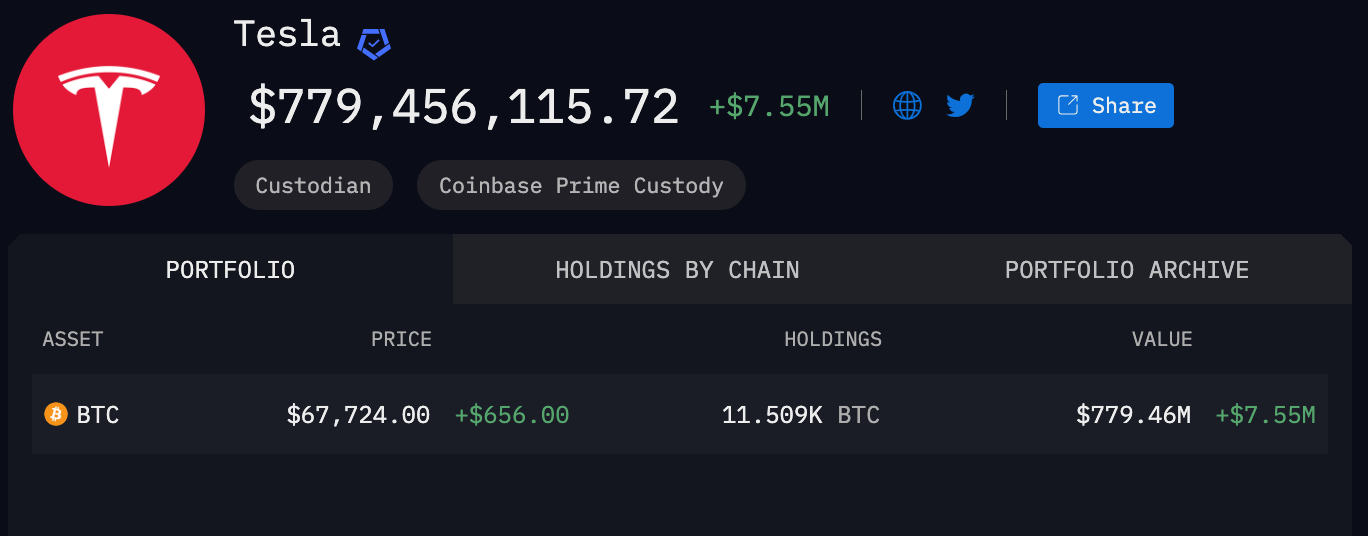Open the Twitter bird icon

point(960,105)
